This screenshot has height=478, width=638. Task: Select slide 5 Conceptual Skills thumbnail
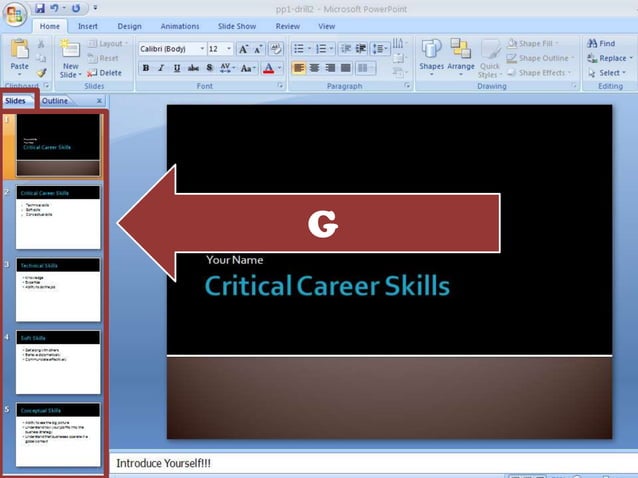point(58,434)
